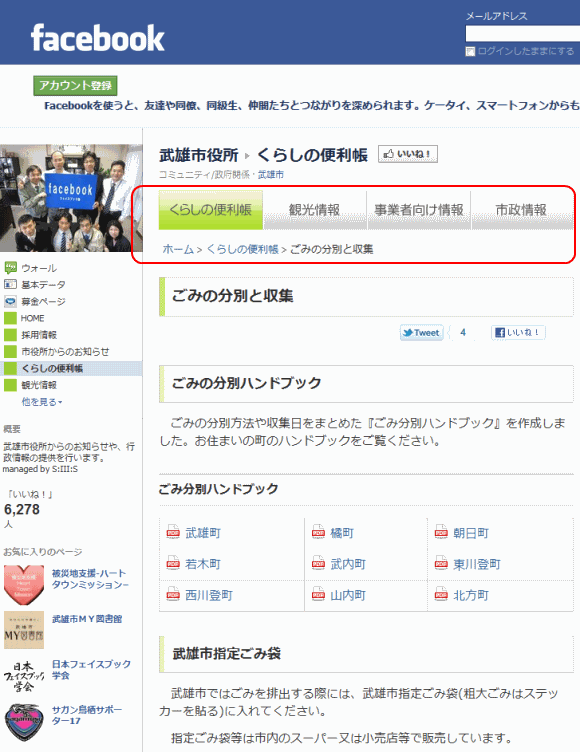Switch to the 観光情報 tab
The image size is (580, 752).
(314, 210)
